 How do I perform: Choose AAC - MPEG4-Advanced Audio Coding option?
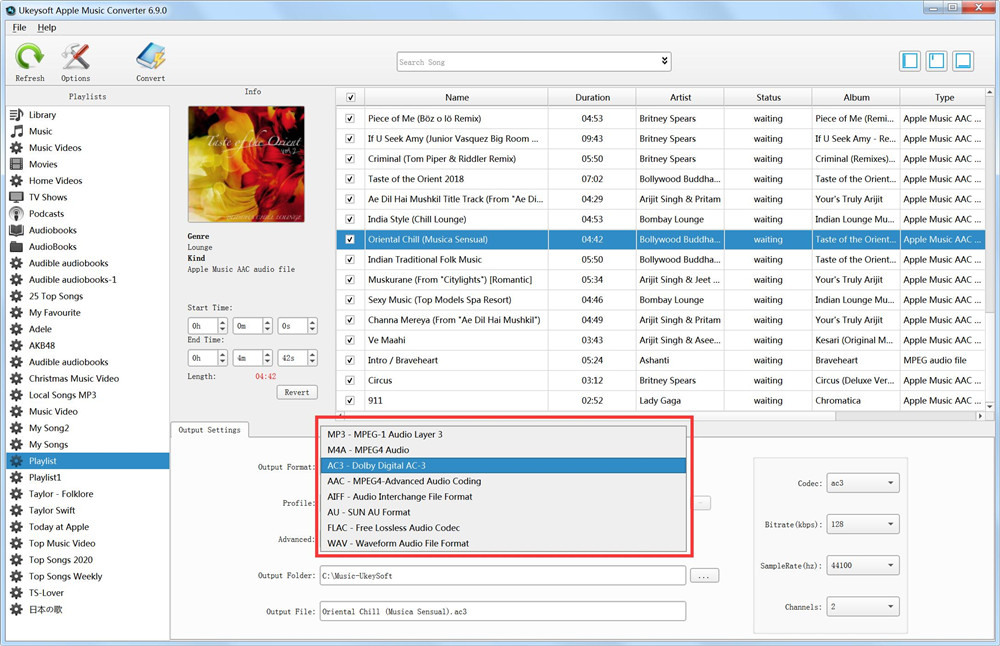[503, 481]
